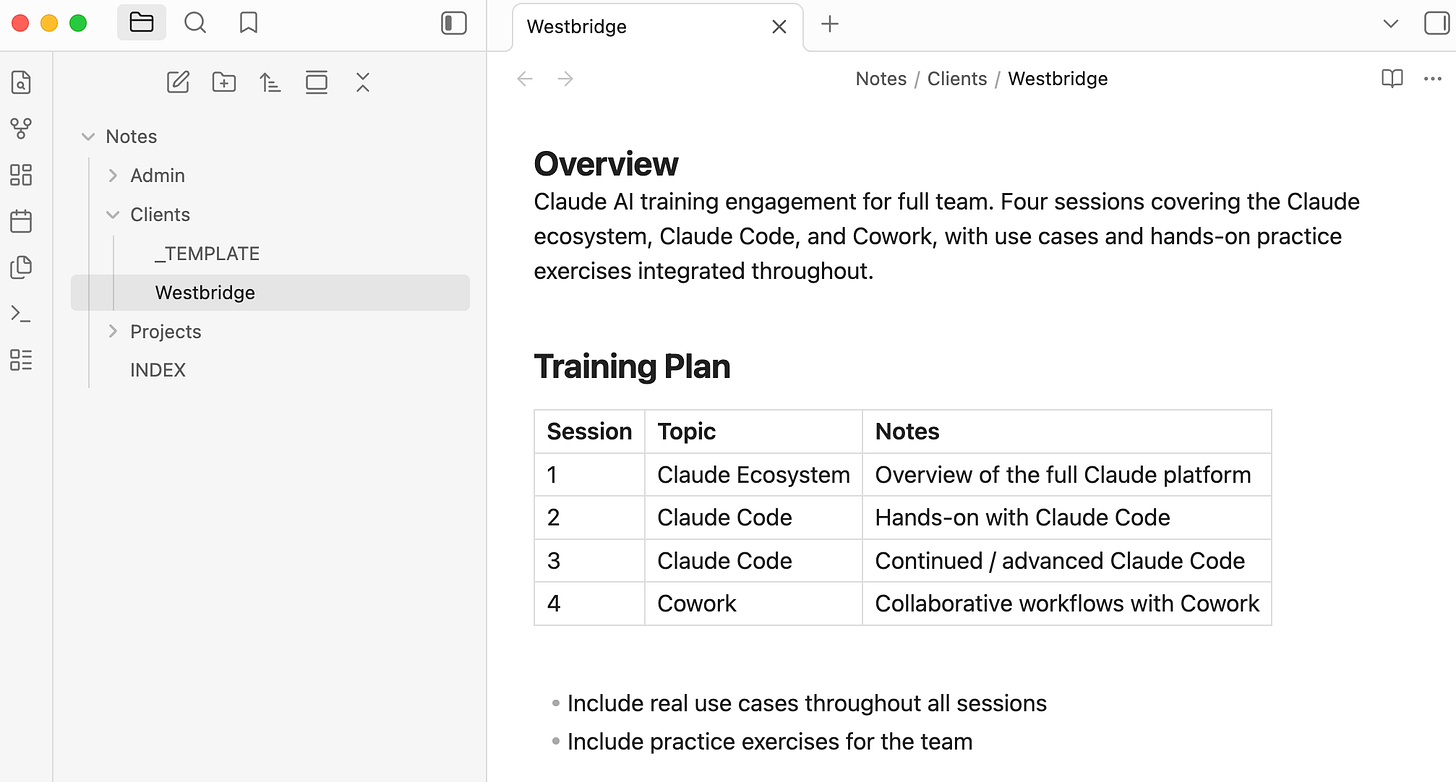Expand the Projects folder

click(113, 331)
